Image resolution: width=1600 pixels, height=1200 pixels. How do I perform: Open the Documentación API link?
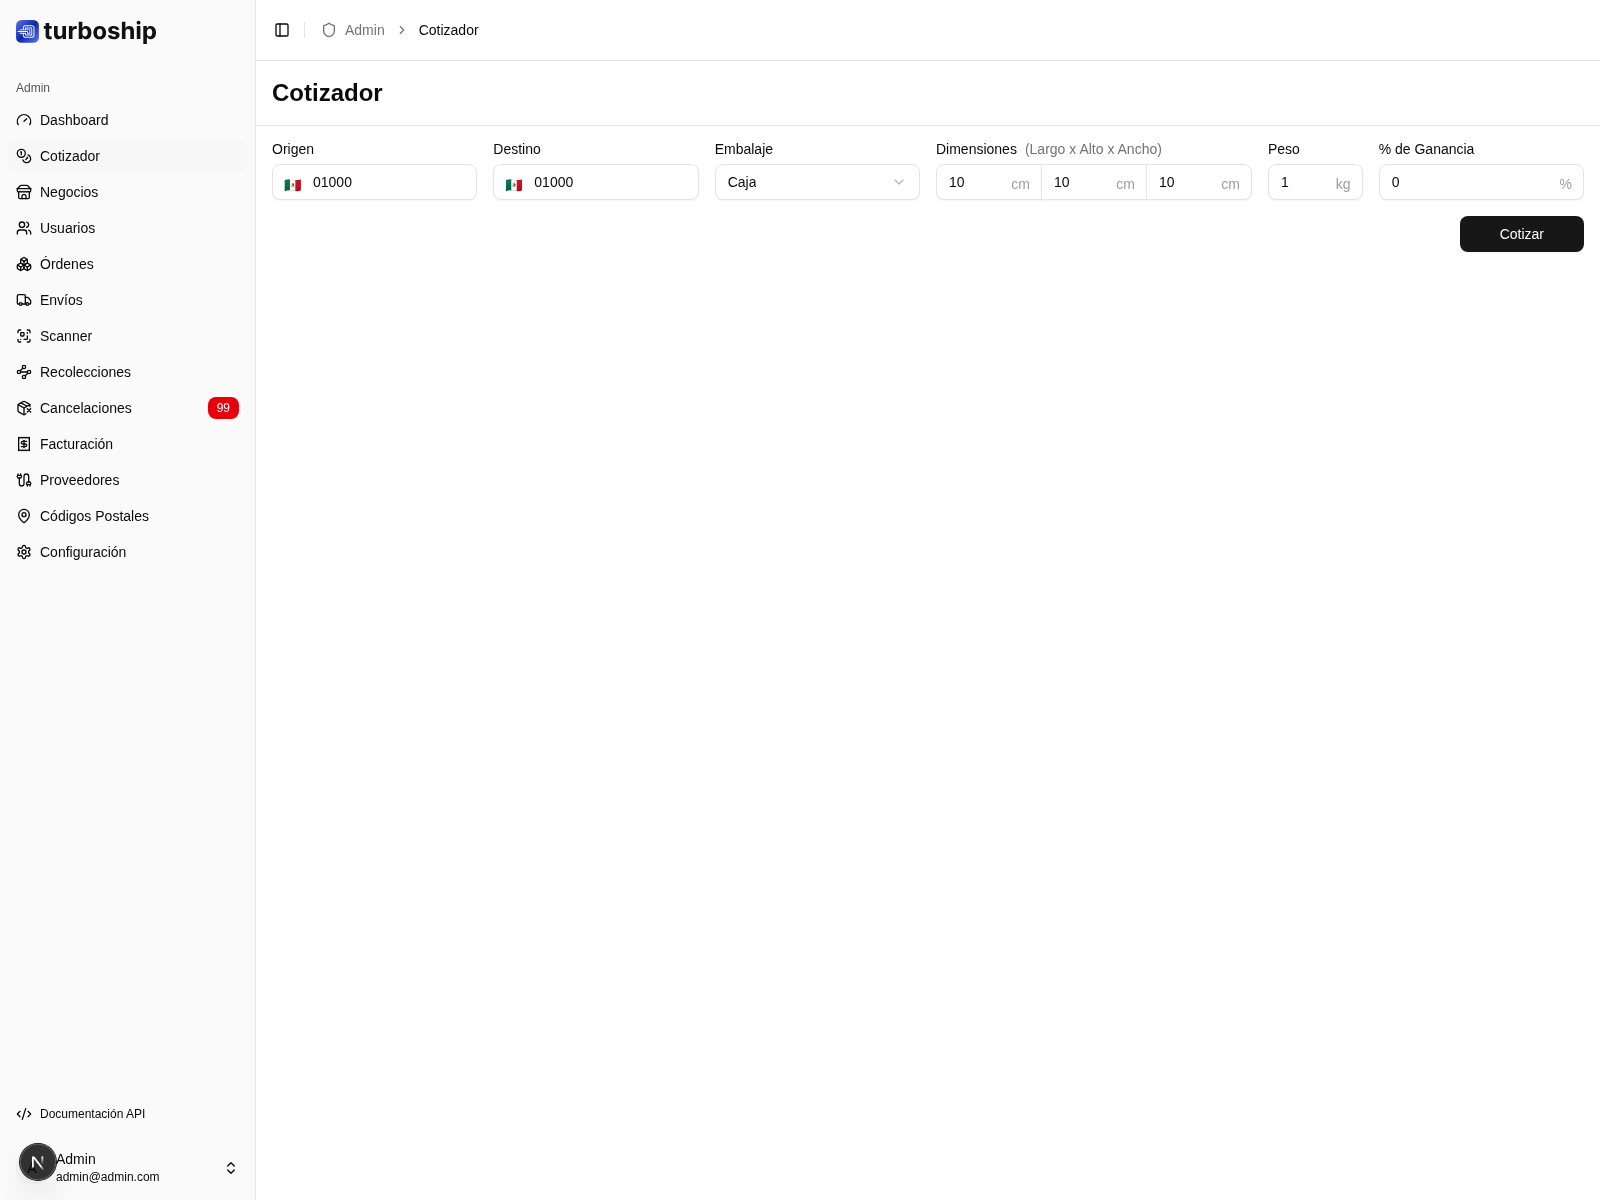92,1114
